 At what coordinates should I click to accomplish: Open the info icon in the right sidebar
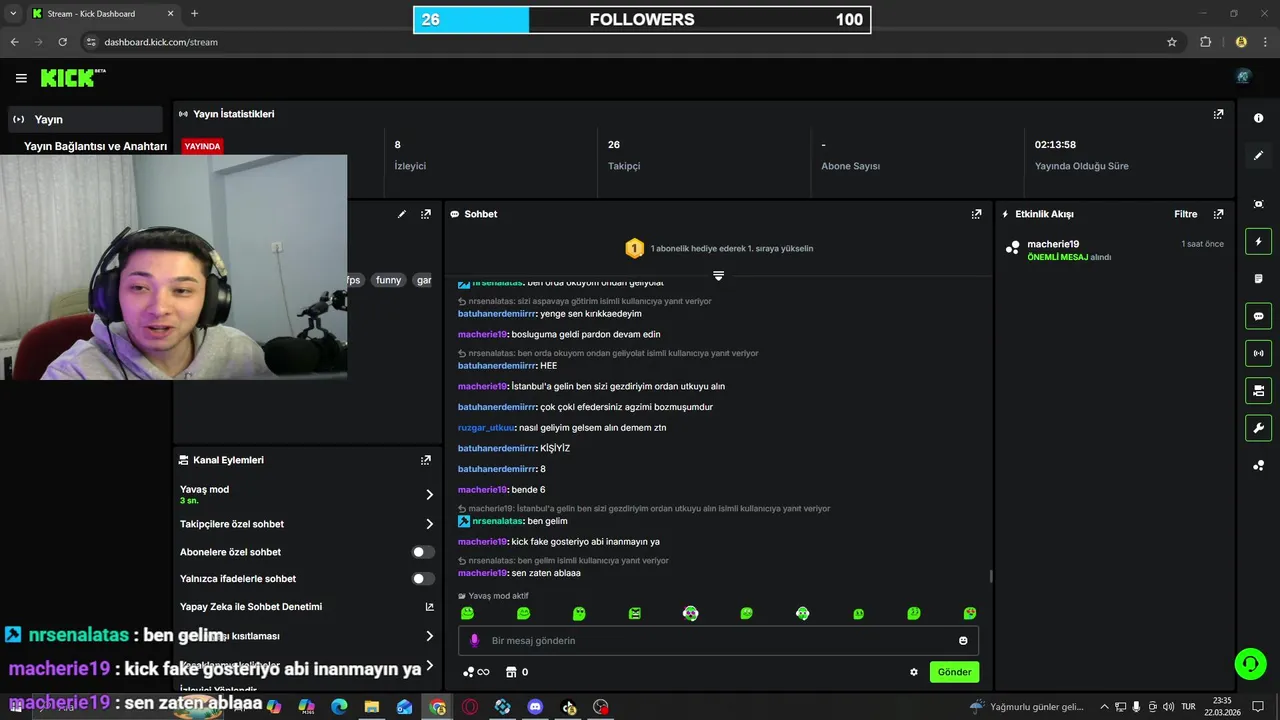point(1258,118)
